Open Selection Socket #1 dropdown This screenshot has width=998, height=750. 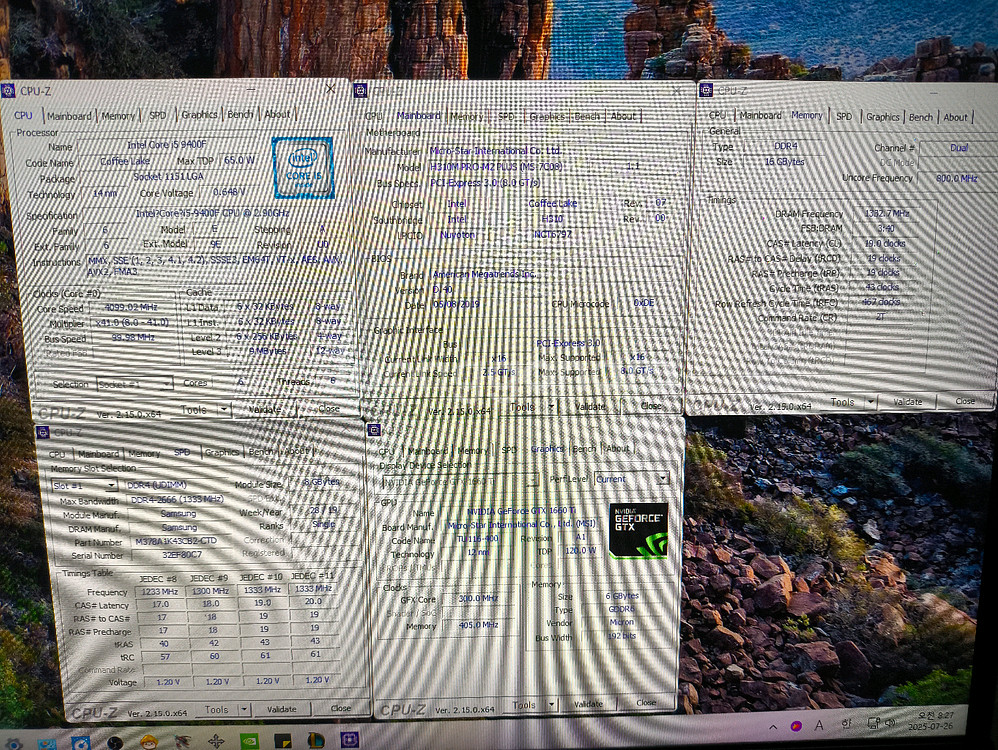pyautogui.click(x=134, y=384)
